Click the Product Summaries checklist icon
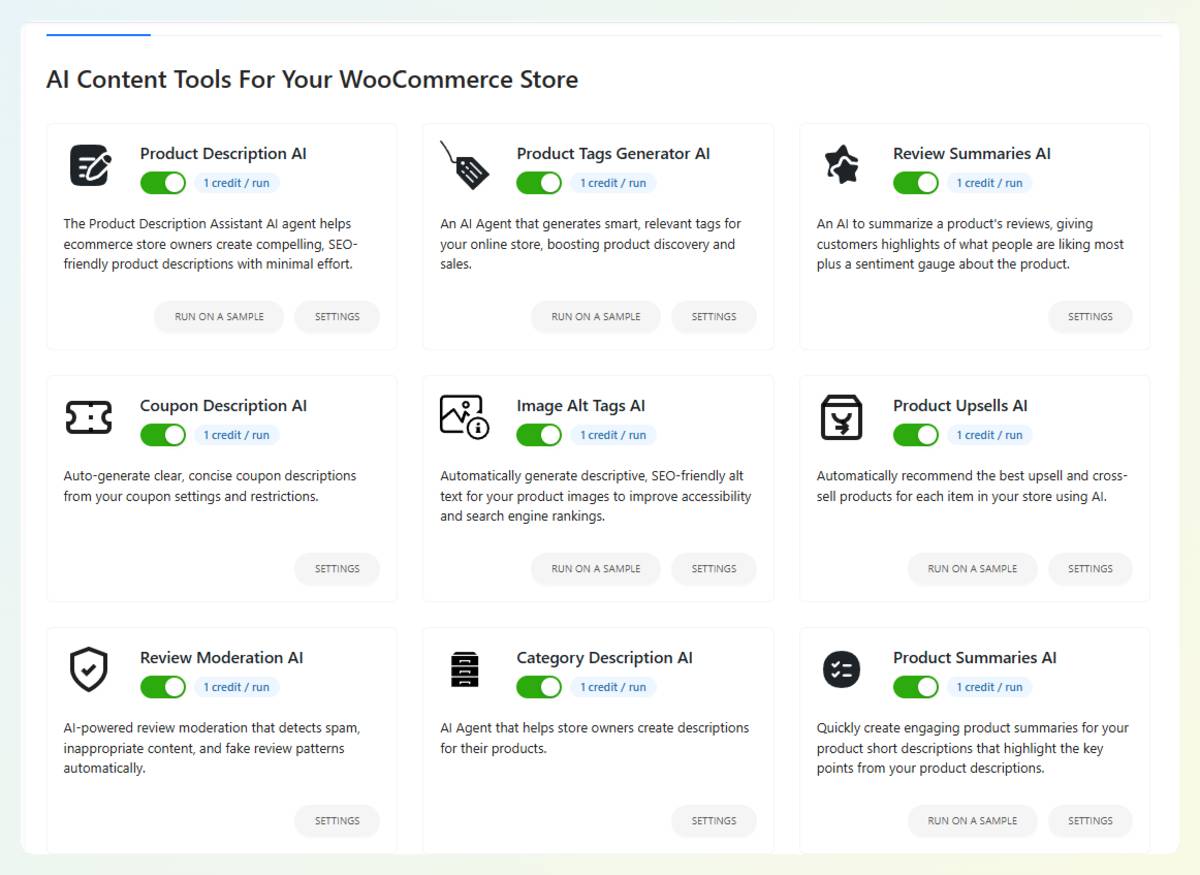 [x=842, y=669]
